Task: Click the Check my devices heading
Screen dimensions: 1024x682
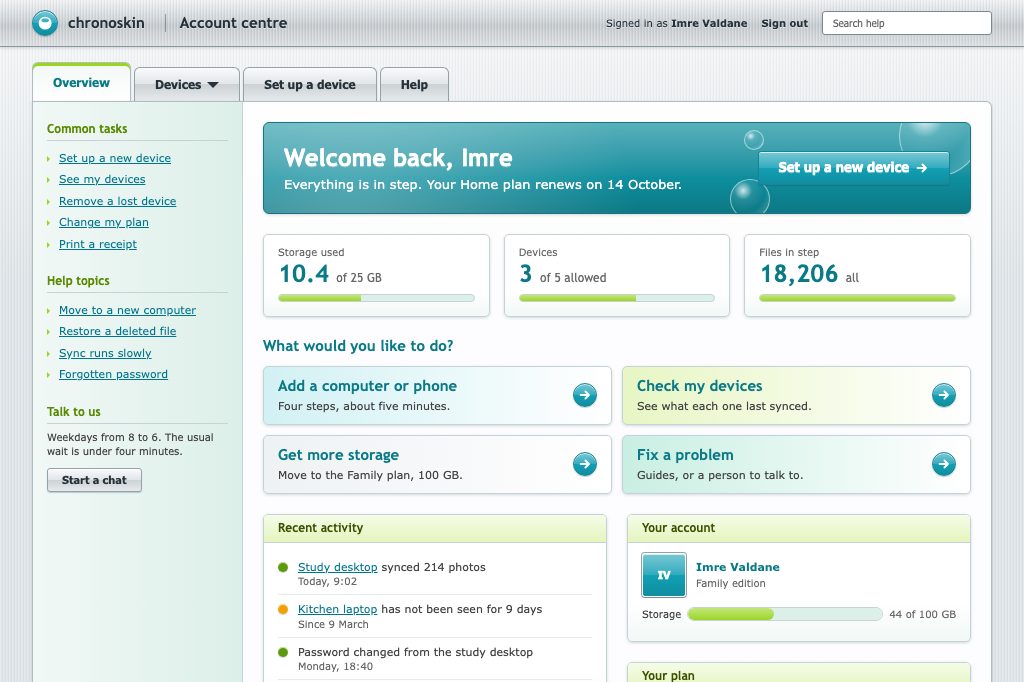Action: click(699, 386)
